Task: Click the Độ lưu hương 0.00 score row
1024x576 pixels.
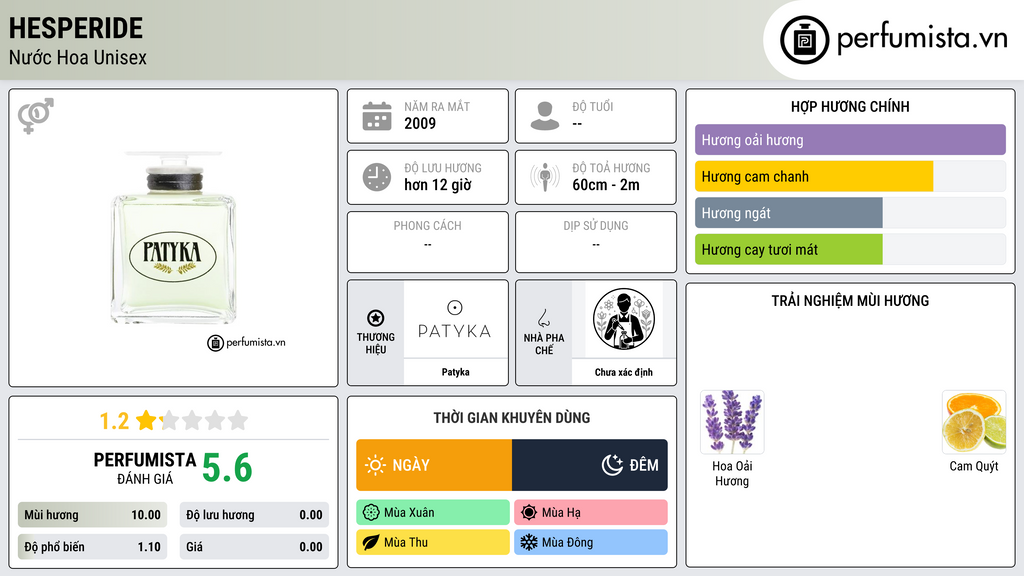Action: coord(254,515)
